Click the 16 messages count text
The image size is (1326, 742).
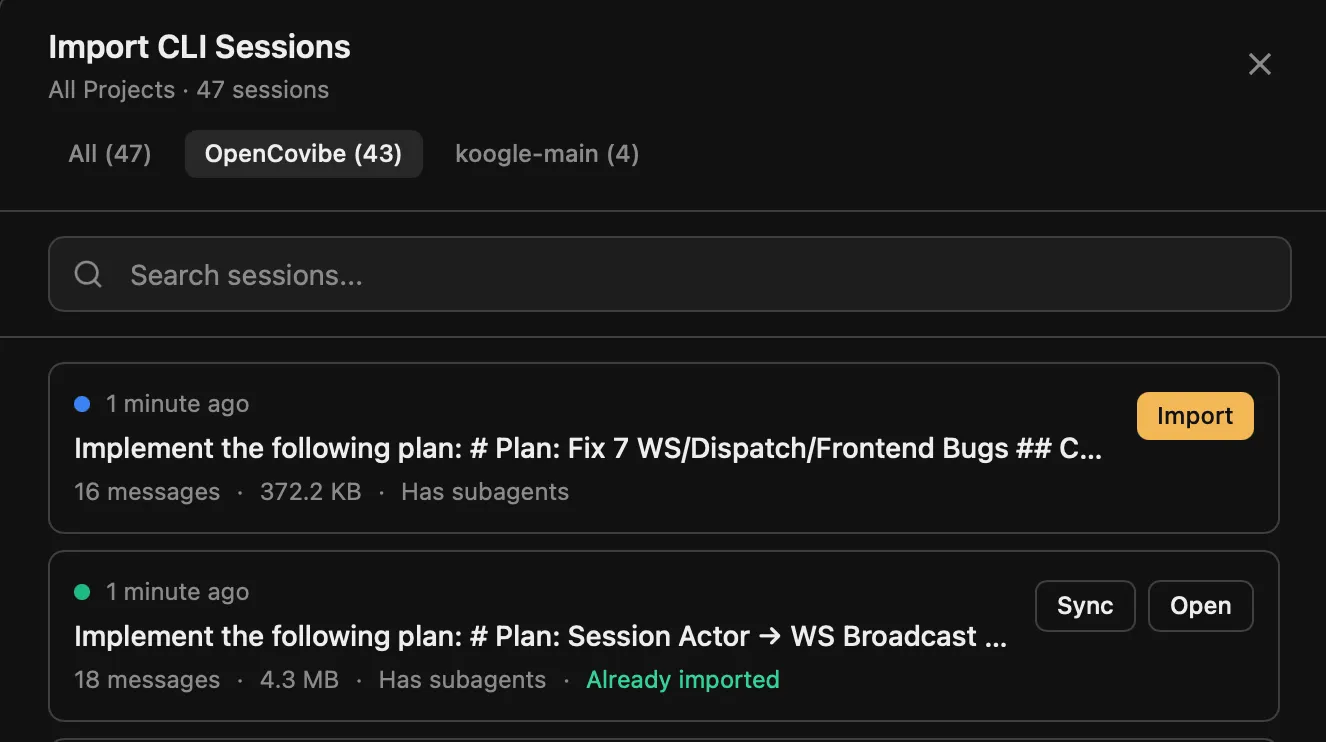[x=147, y=492]
